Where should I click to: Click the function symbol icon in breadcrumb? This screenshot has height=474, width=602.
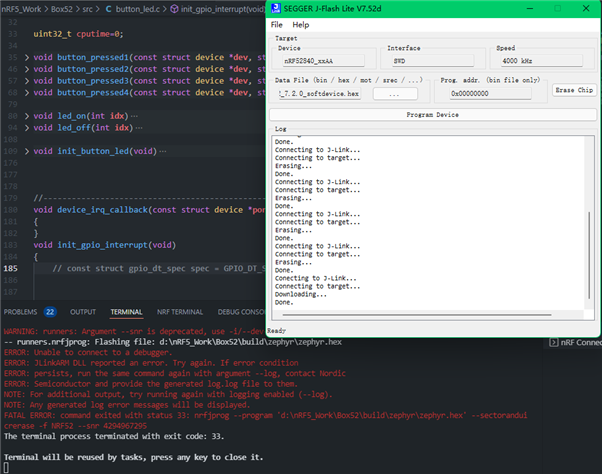tap(174, 9)
